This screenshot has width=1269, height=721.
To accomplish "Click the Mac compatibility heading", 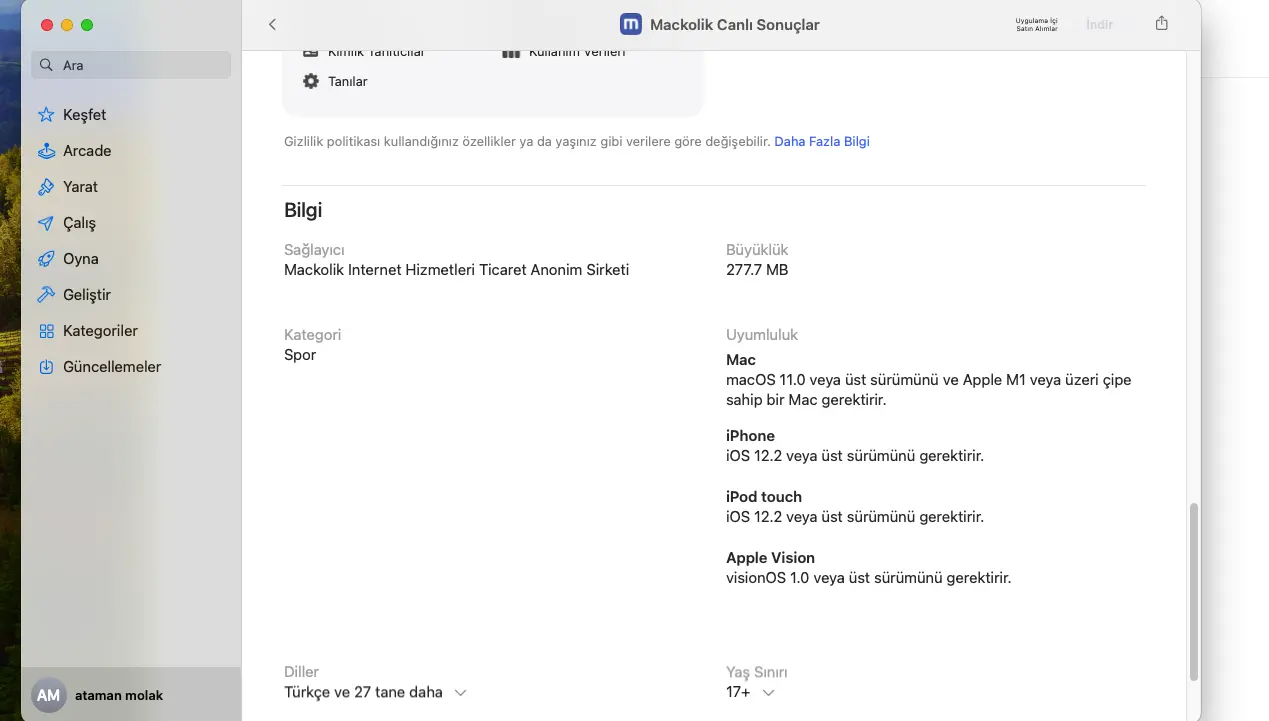I will click(741, 360).
